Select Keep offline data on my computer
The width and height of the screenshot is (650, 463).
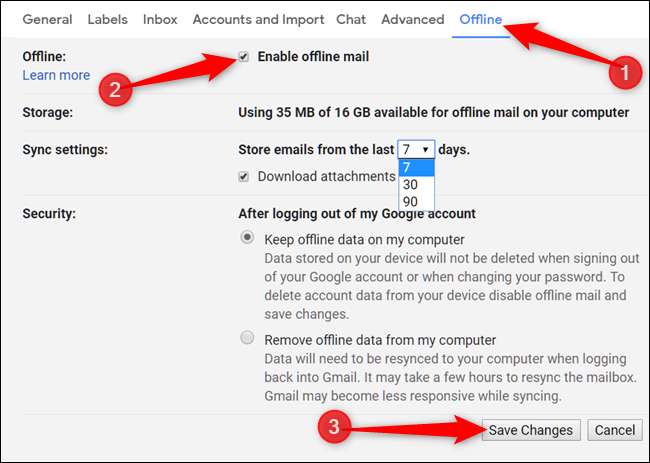[x=247, y=238]
